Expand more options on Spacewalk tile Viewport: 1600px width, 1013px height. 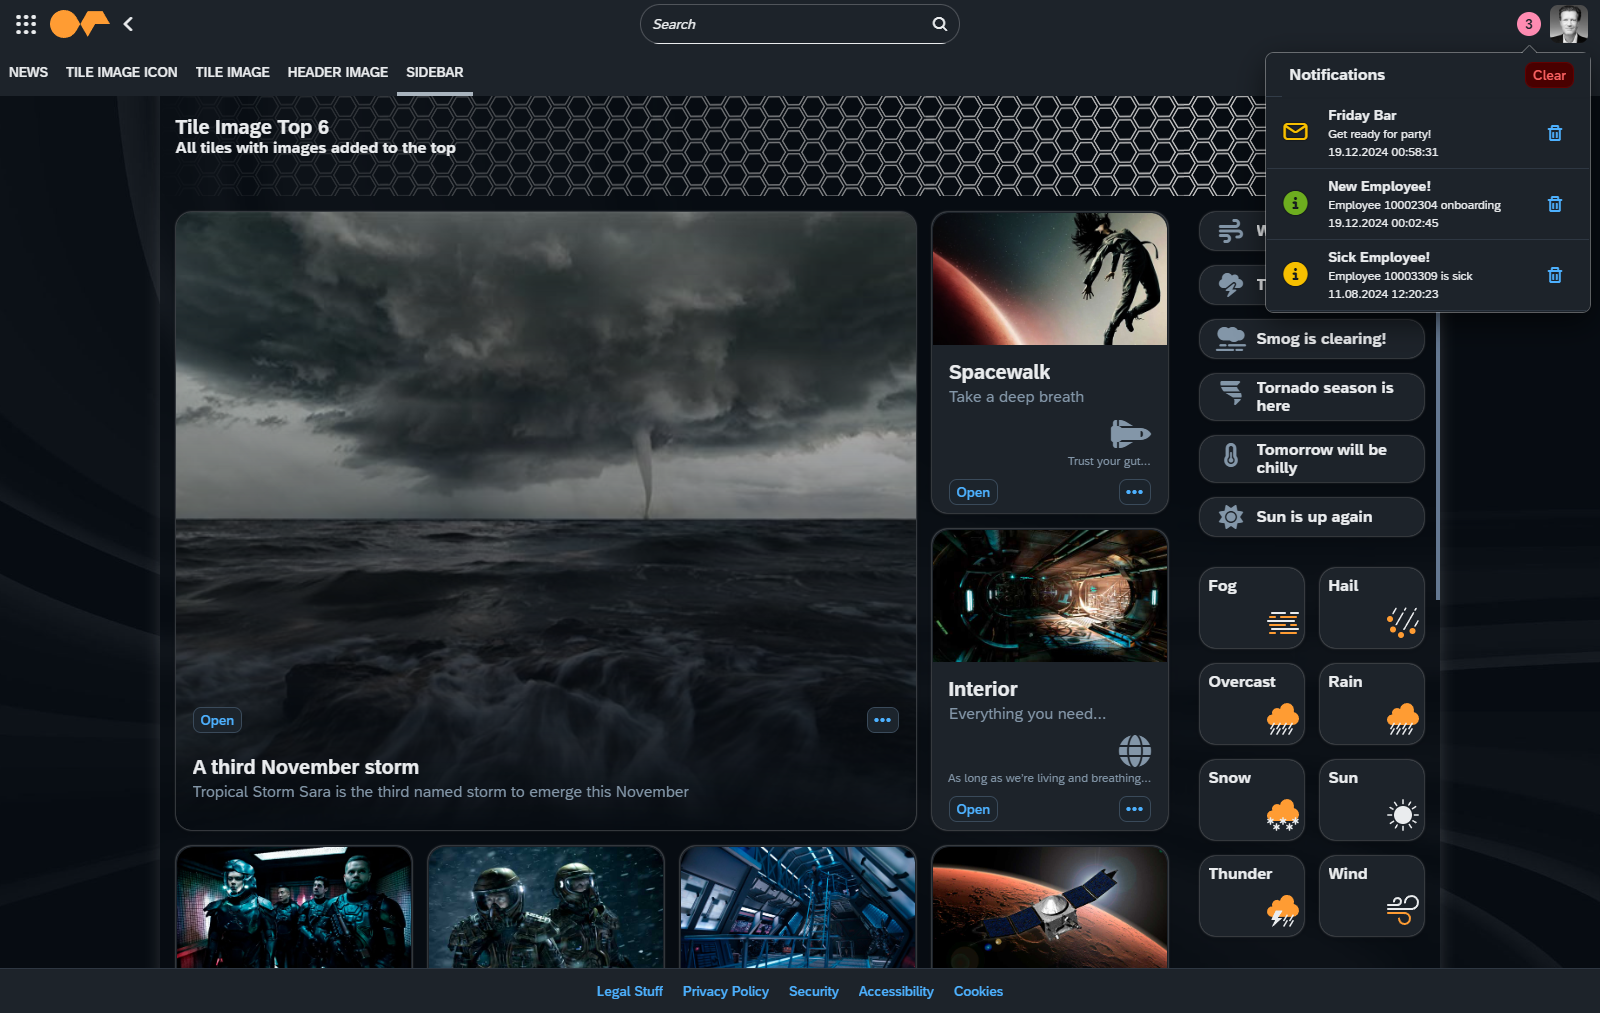(1134, 492)
